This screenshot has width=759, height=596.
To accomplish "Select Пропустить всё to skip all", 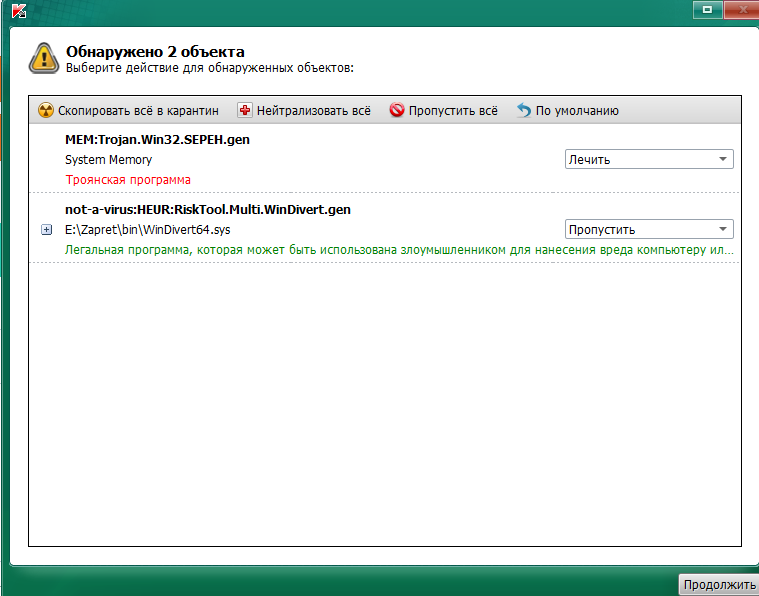I will (443, 110).
